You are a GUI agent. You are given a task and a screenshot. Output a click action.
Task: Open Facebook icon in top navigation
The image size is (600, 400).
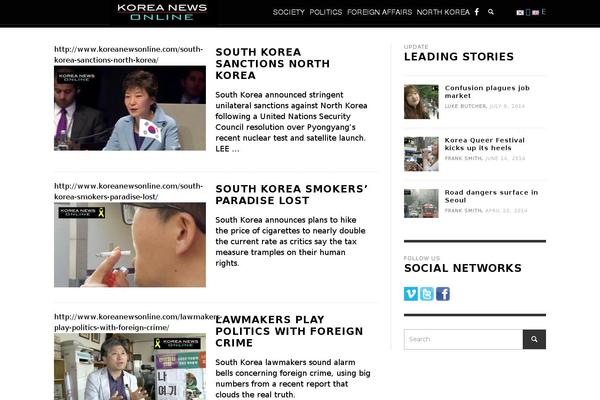point(477,12)
